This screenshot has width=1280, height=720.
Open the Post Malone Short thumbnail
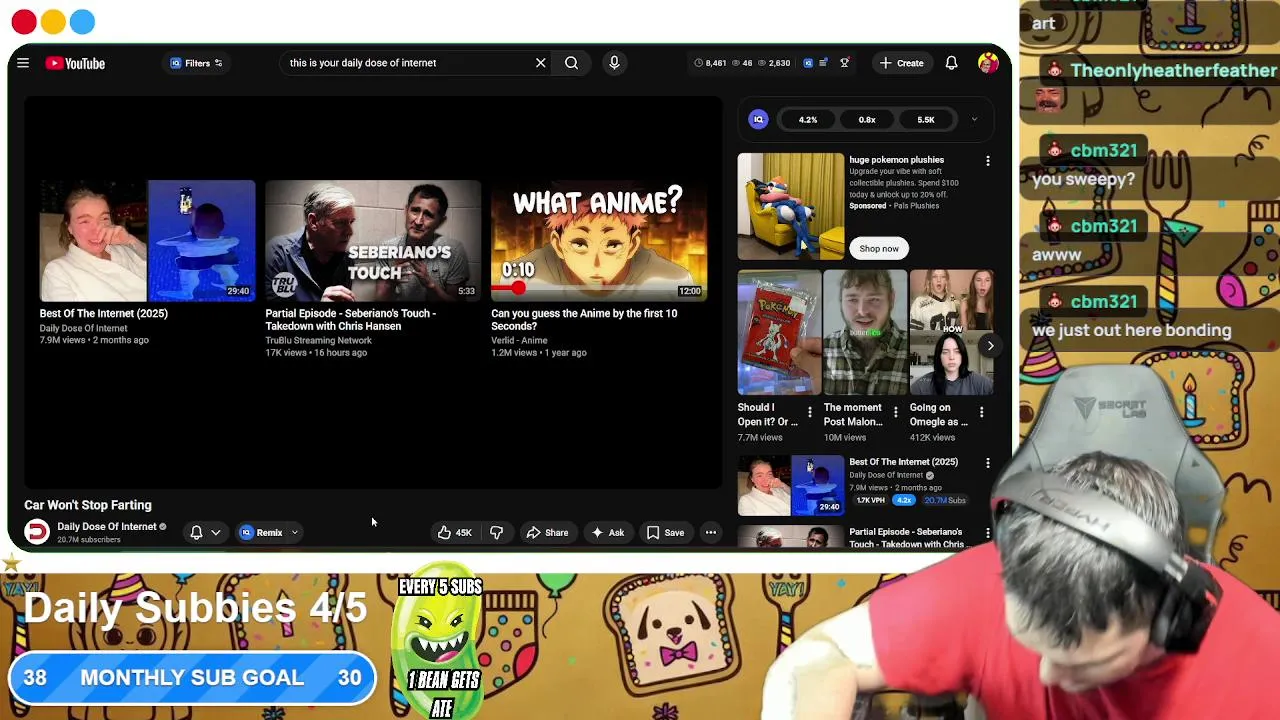pyautogui.click(x=865, y=332)
